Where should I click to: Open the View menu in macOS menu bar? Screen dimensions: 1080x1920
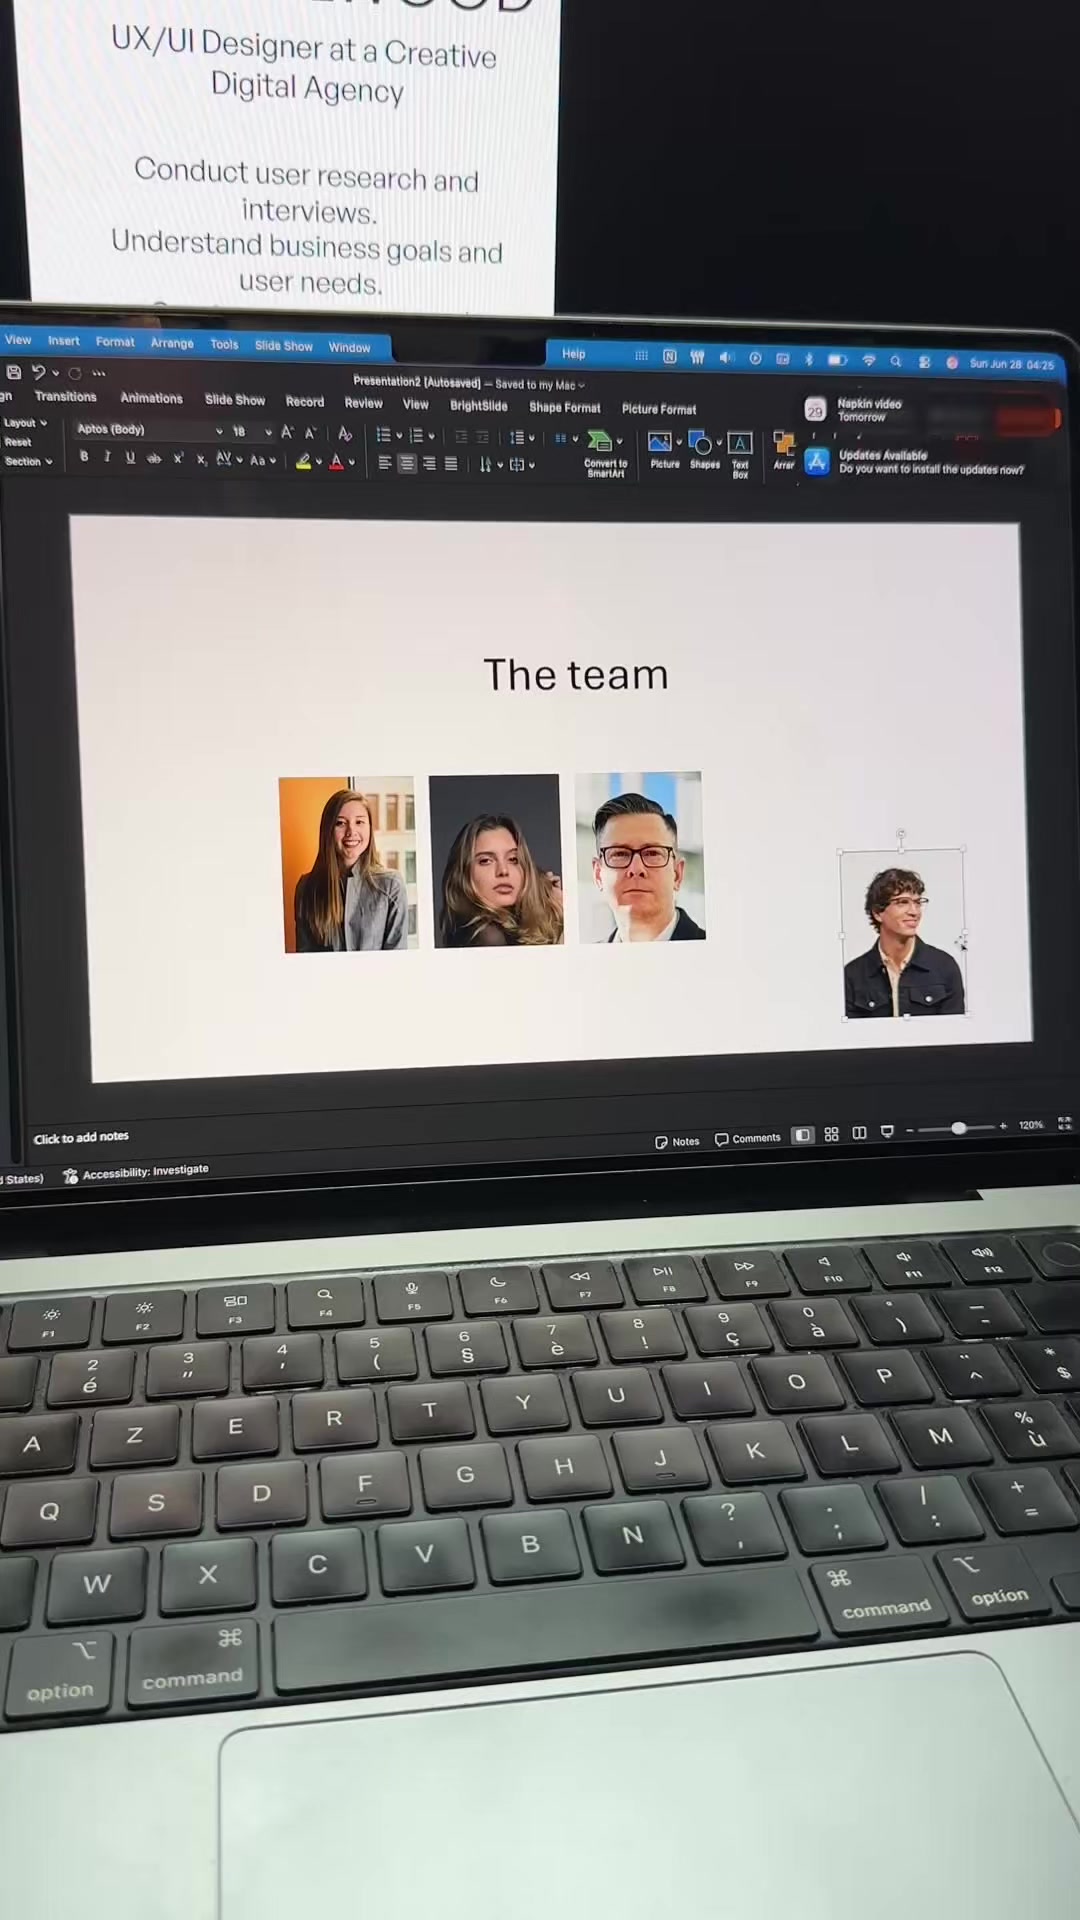[18, 340]
